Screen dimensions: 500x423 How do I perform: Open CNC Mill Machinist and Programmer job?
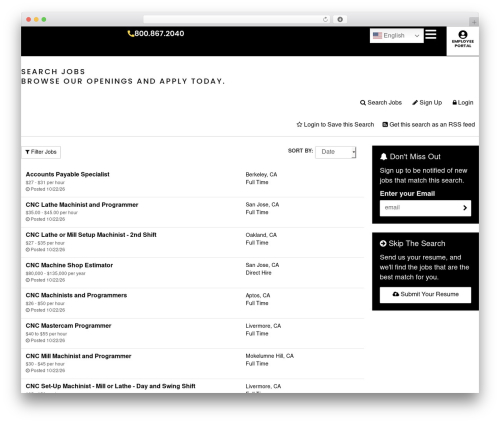78,356
